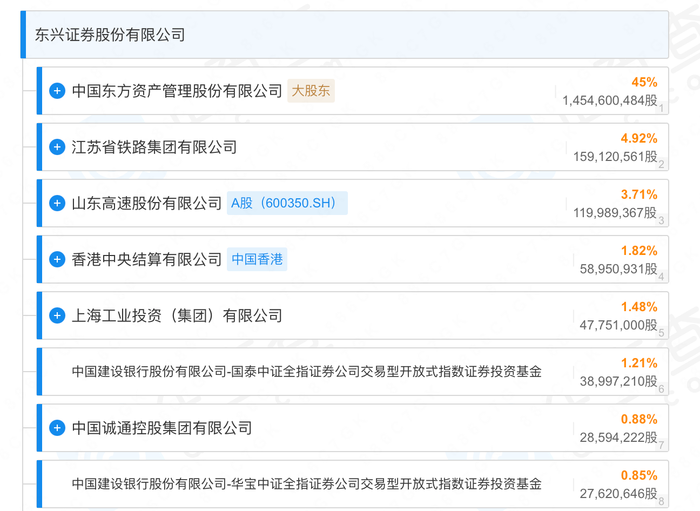Open 中国诚通控股集团有限公司 company link

(x=162, y=428)
